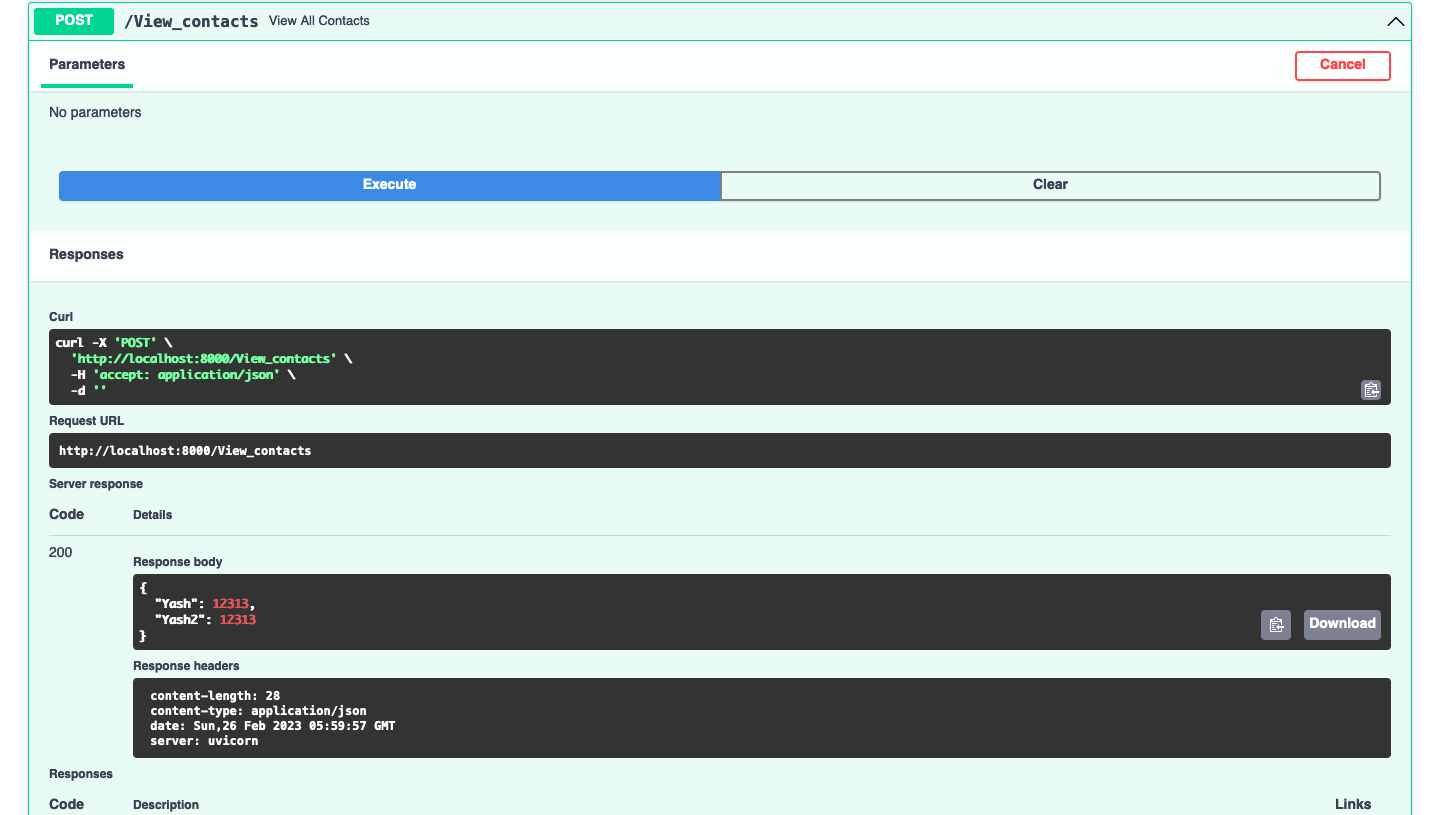Viewport: 1440px width, 815px height.
Task: Download the response body
Action: pos(1342,624)
